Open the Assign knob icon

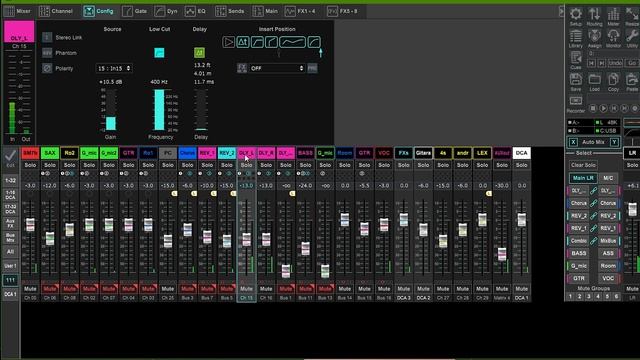click(x=594, y=36)
